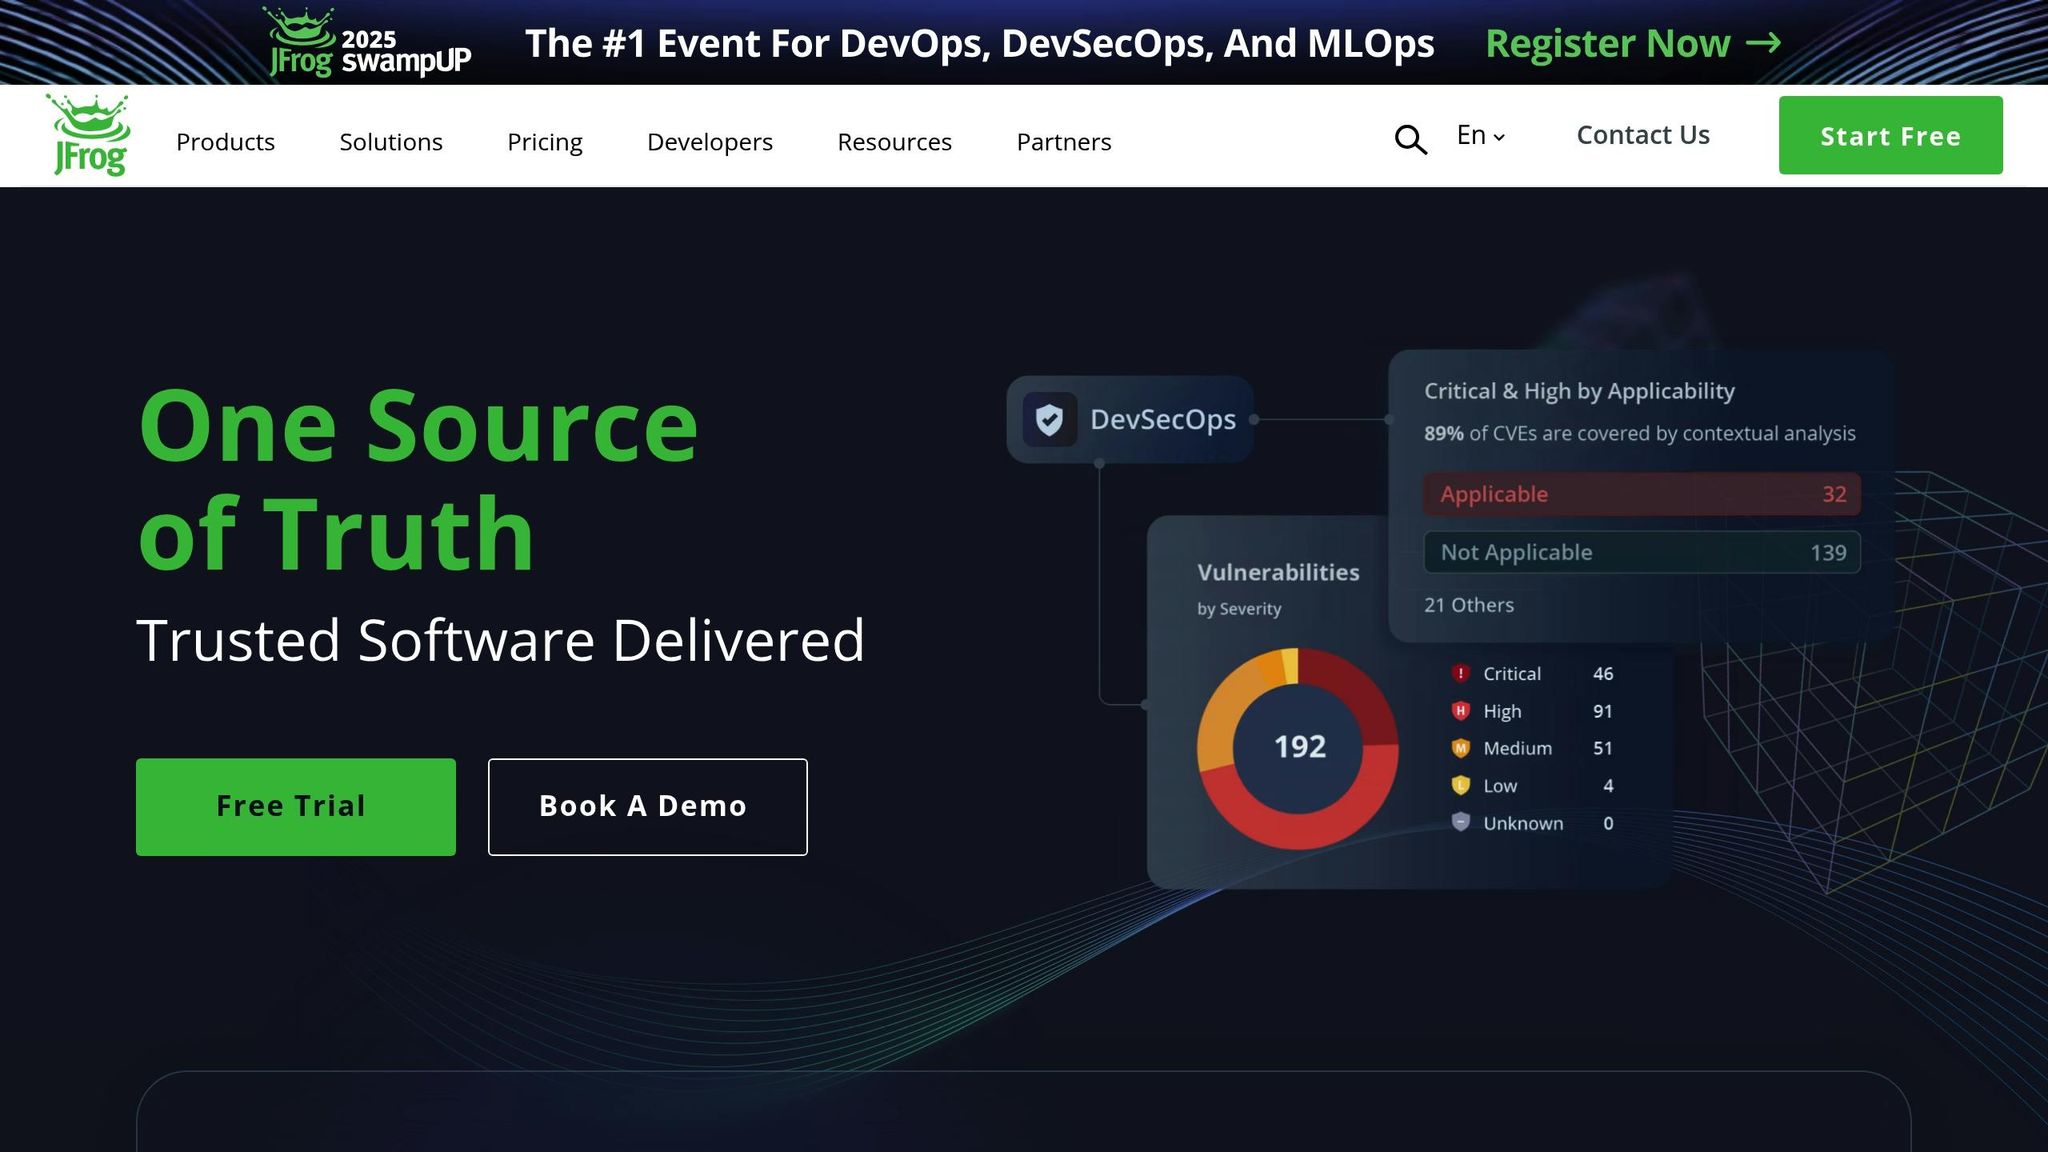Viewport: 2048px width, 1152px height.
Task: Open the Products navigation menu
Action: click(225, 142)
